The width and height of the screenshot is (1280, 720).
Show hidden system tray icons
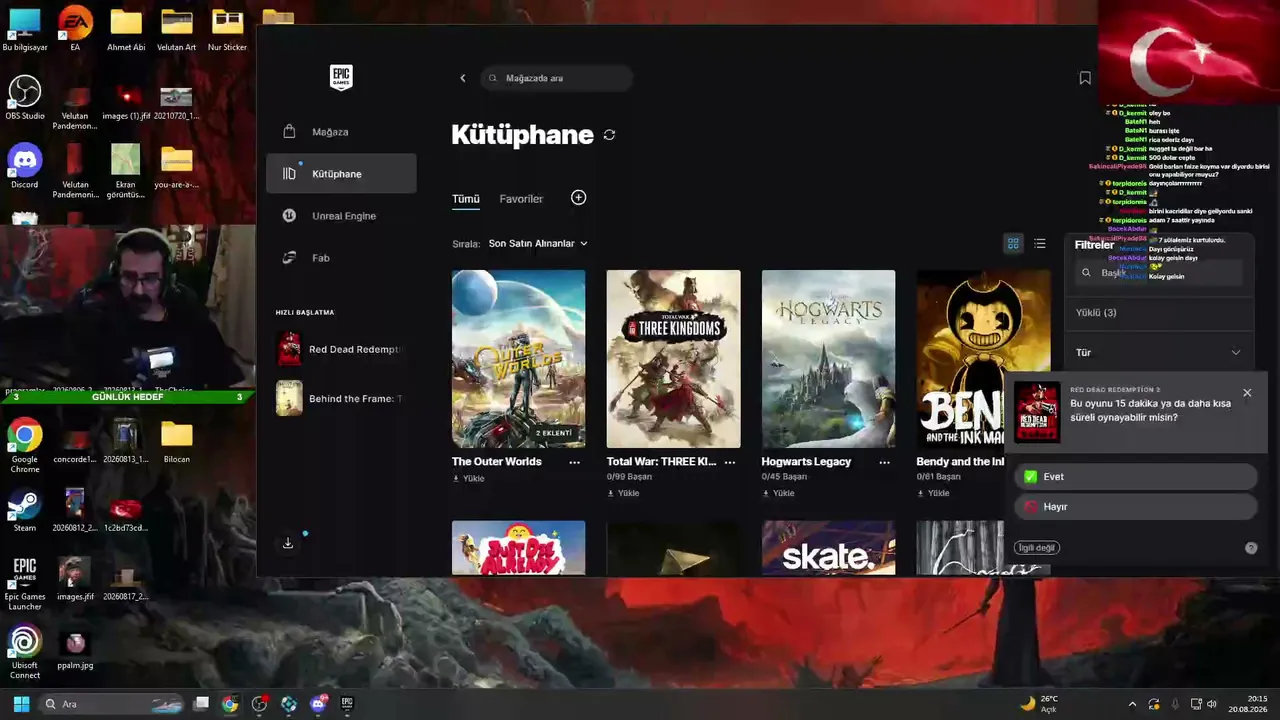(1132, 704)
